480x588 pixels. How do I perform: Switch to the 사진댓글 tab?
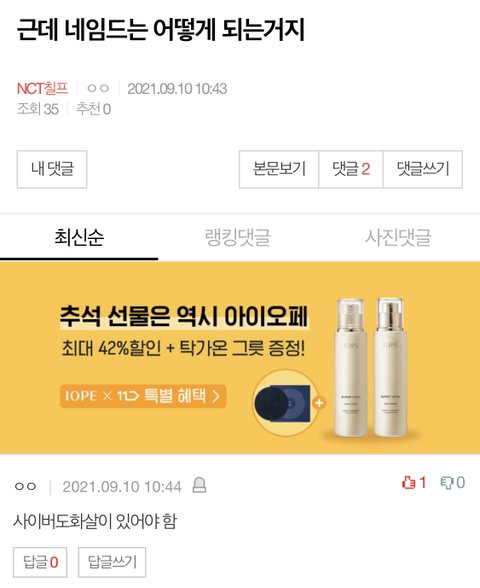pyautogui.click(x=398, y=238)
